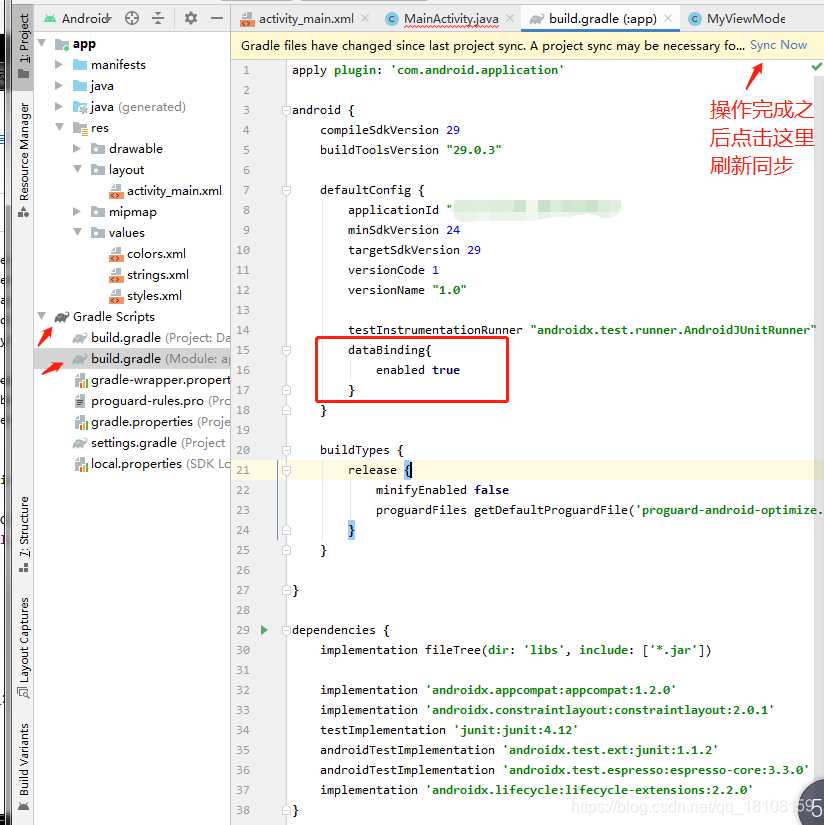Expand the drawable folder
Image resolution: width=824 pixels, height=825 pixels.
[77, 148]
